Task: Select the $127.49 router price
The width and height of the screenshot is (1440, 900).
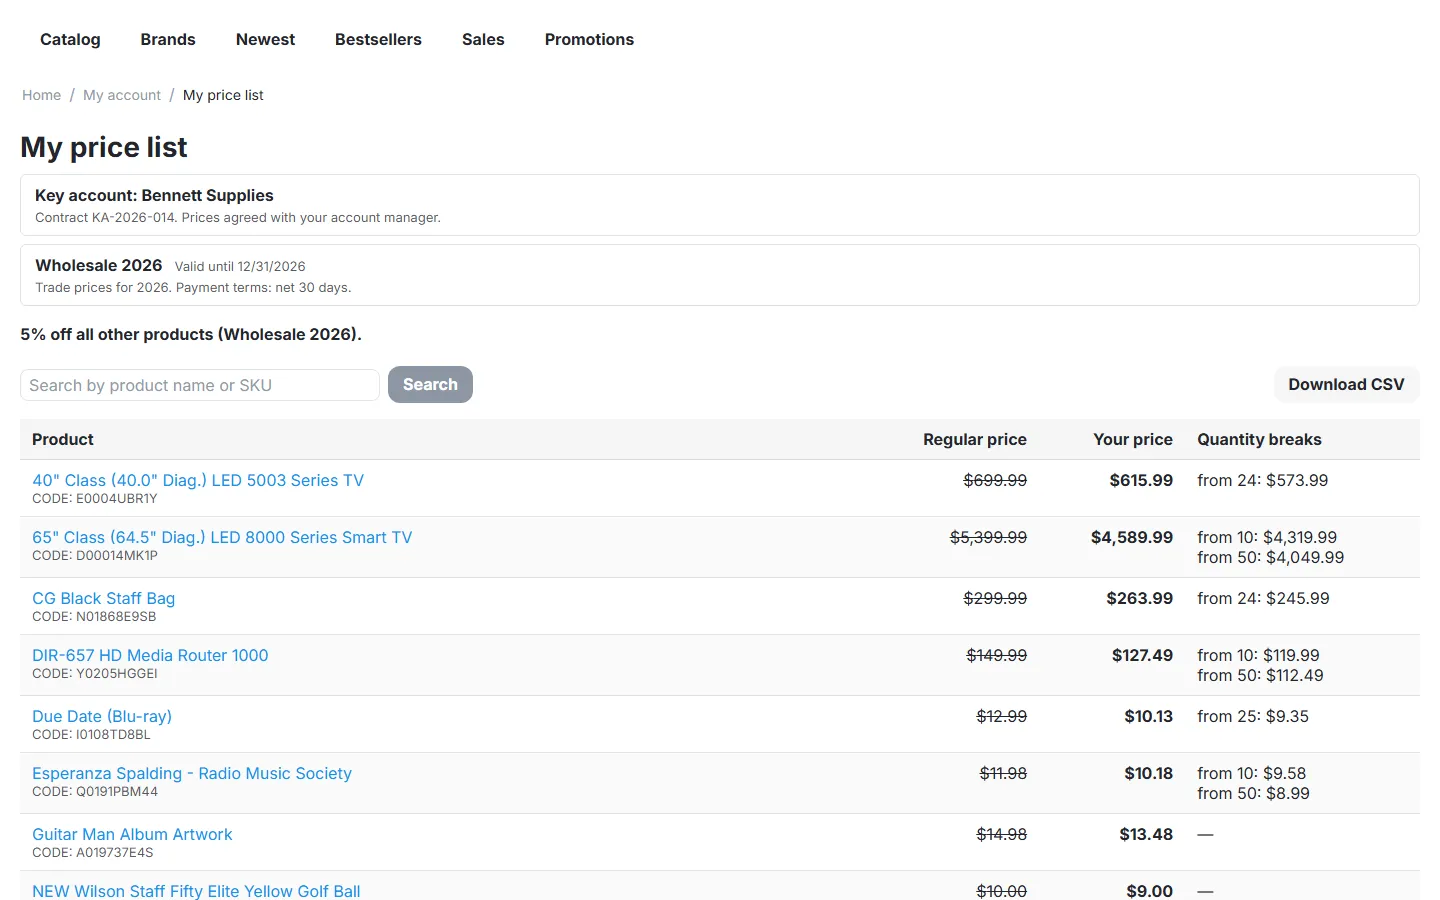Action: [1142, 655]
